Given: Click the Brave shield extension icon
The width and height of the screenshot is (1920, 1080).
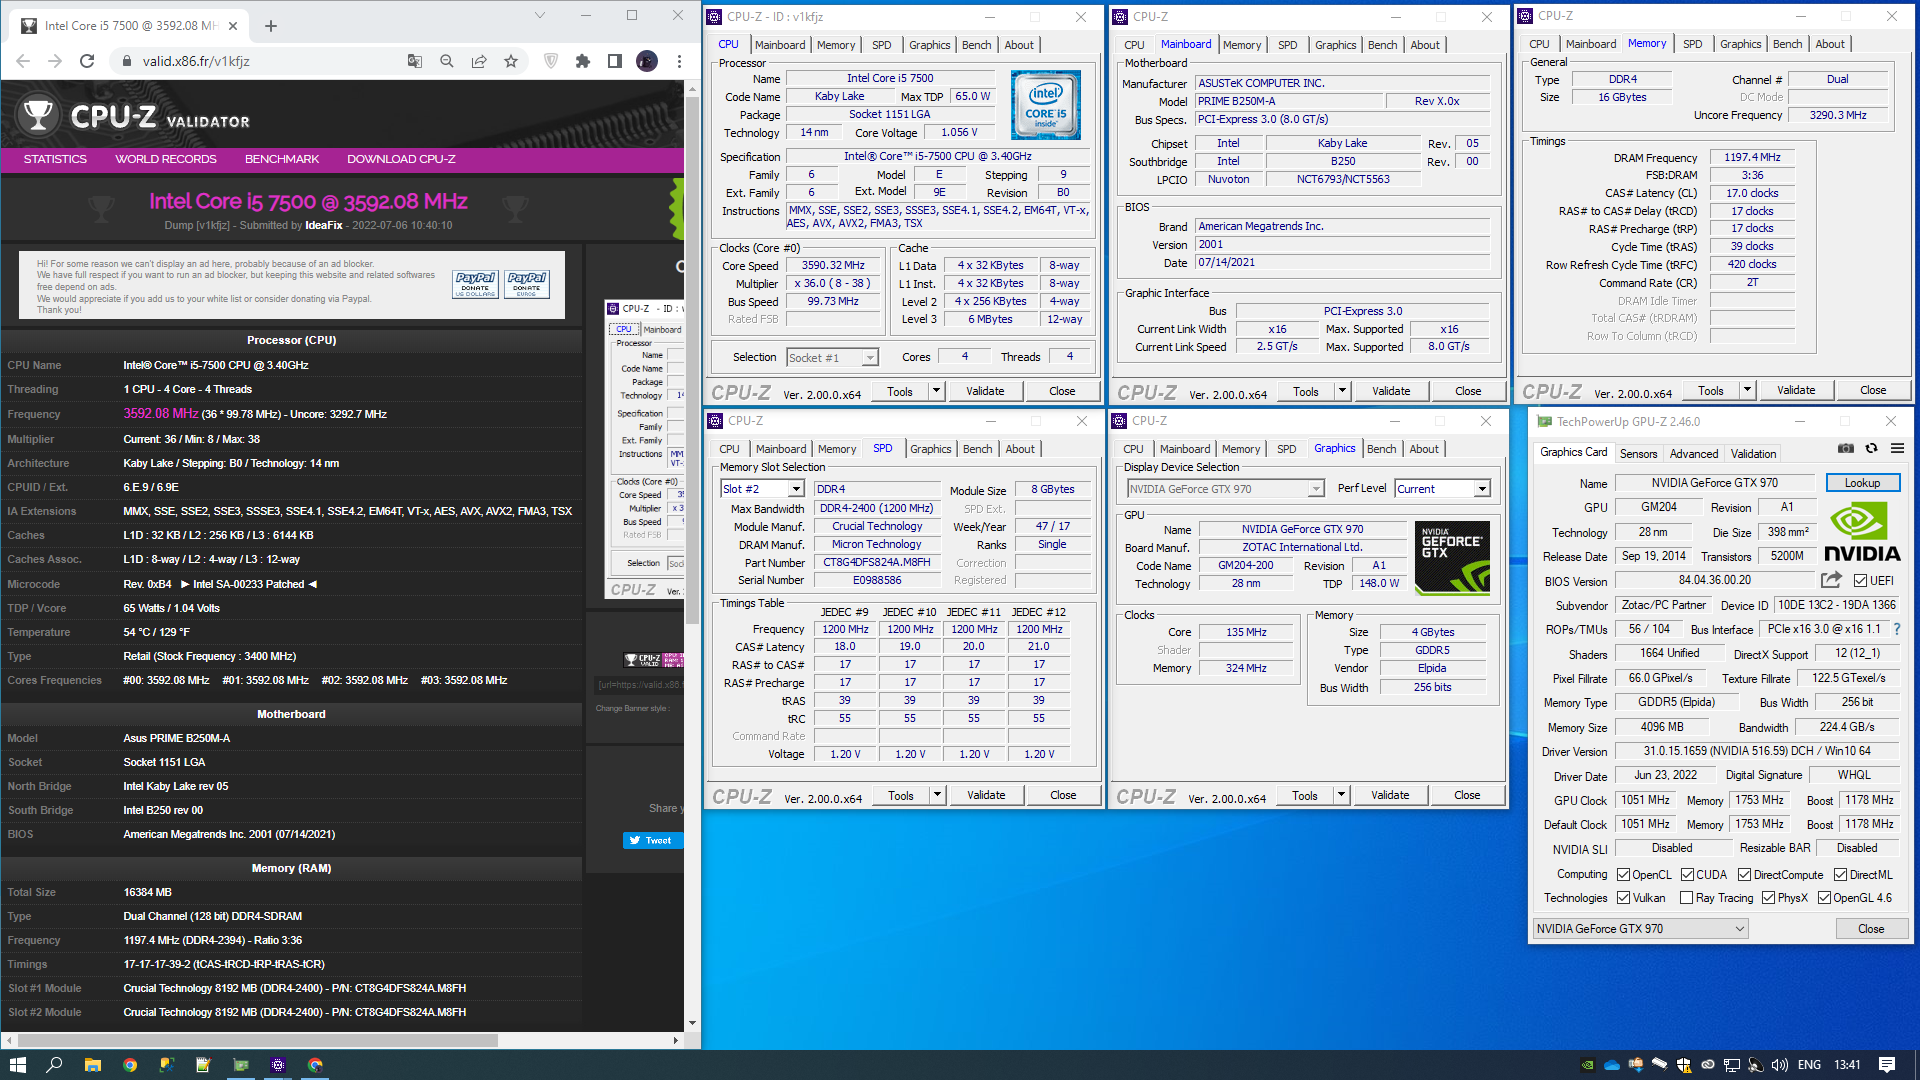Looking at the screenshot, I should pyautogui.click(x=551, y=61).
